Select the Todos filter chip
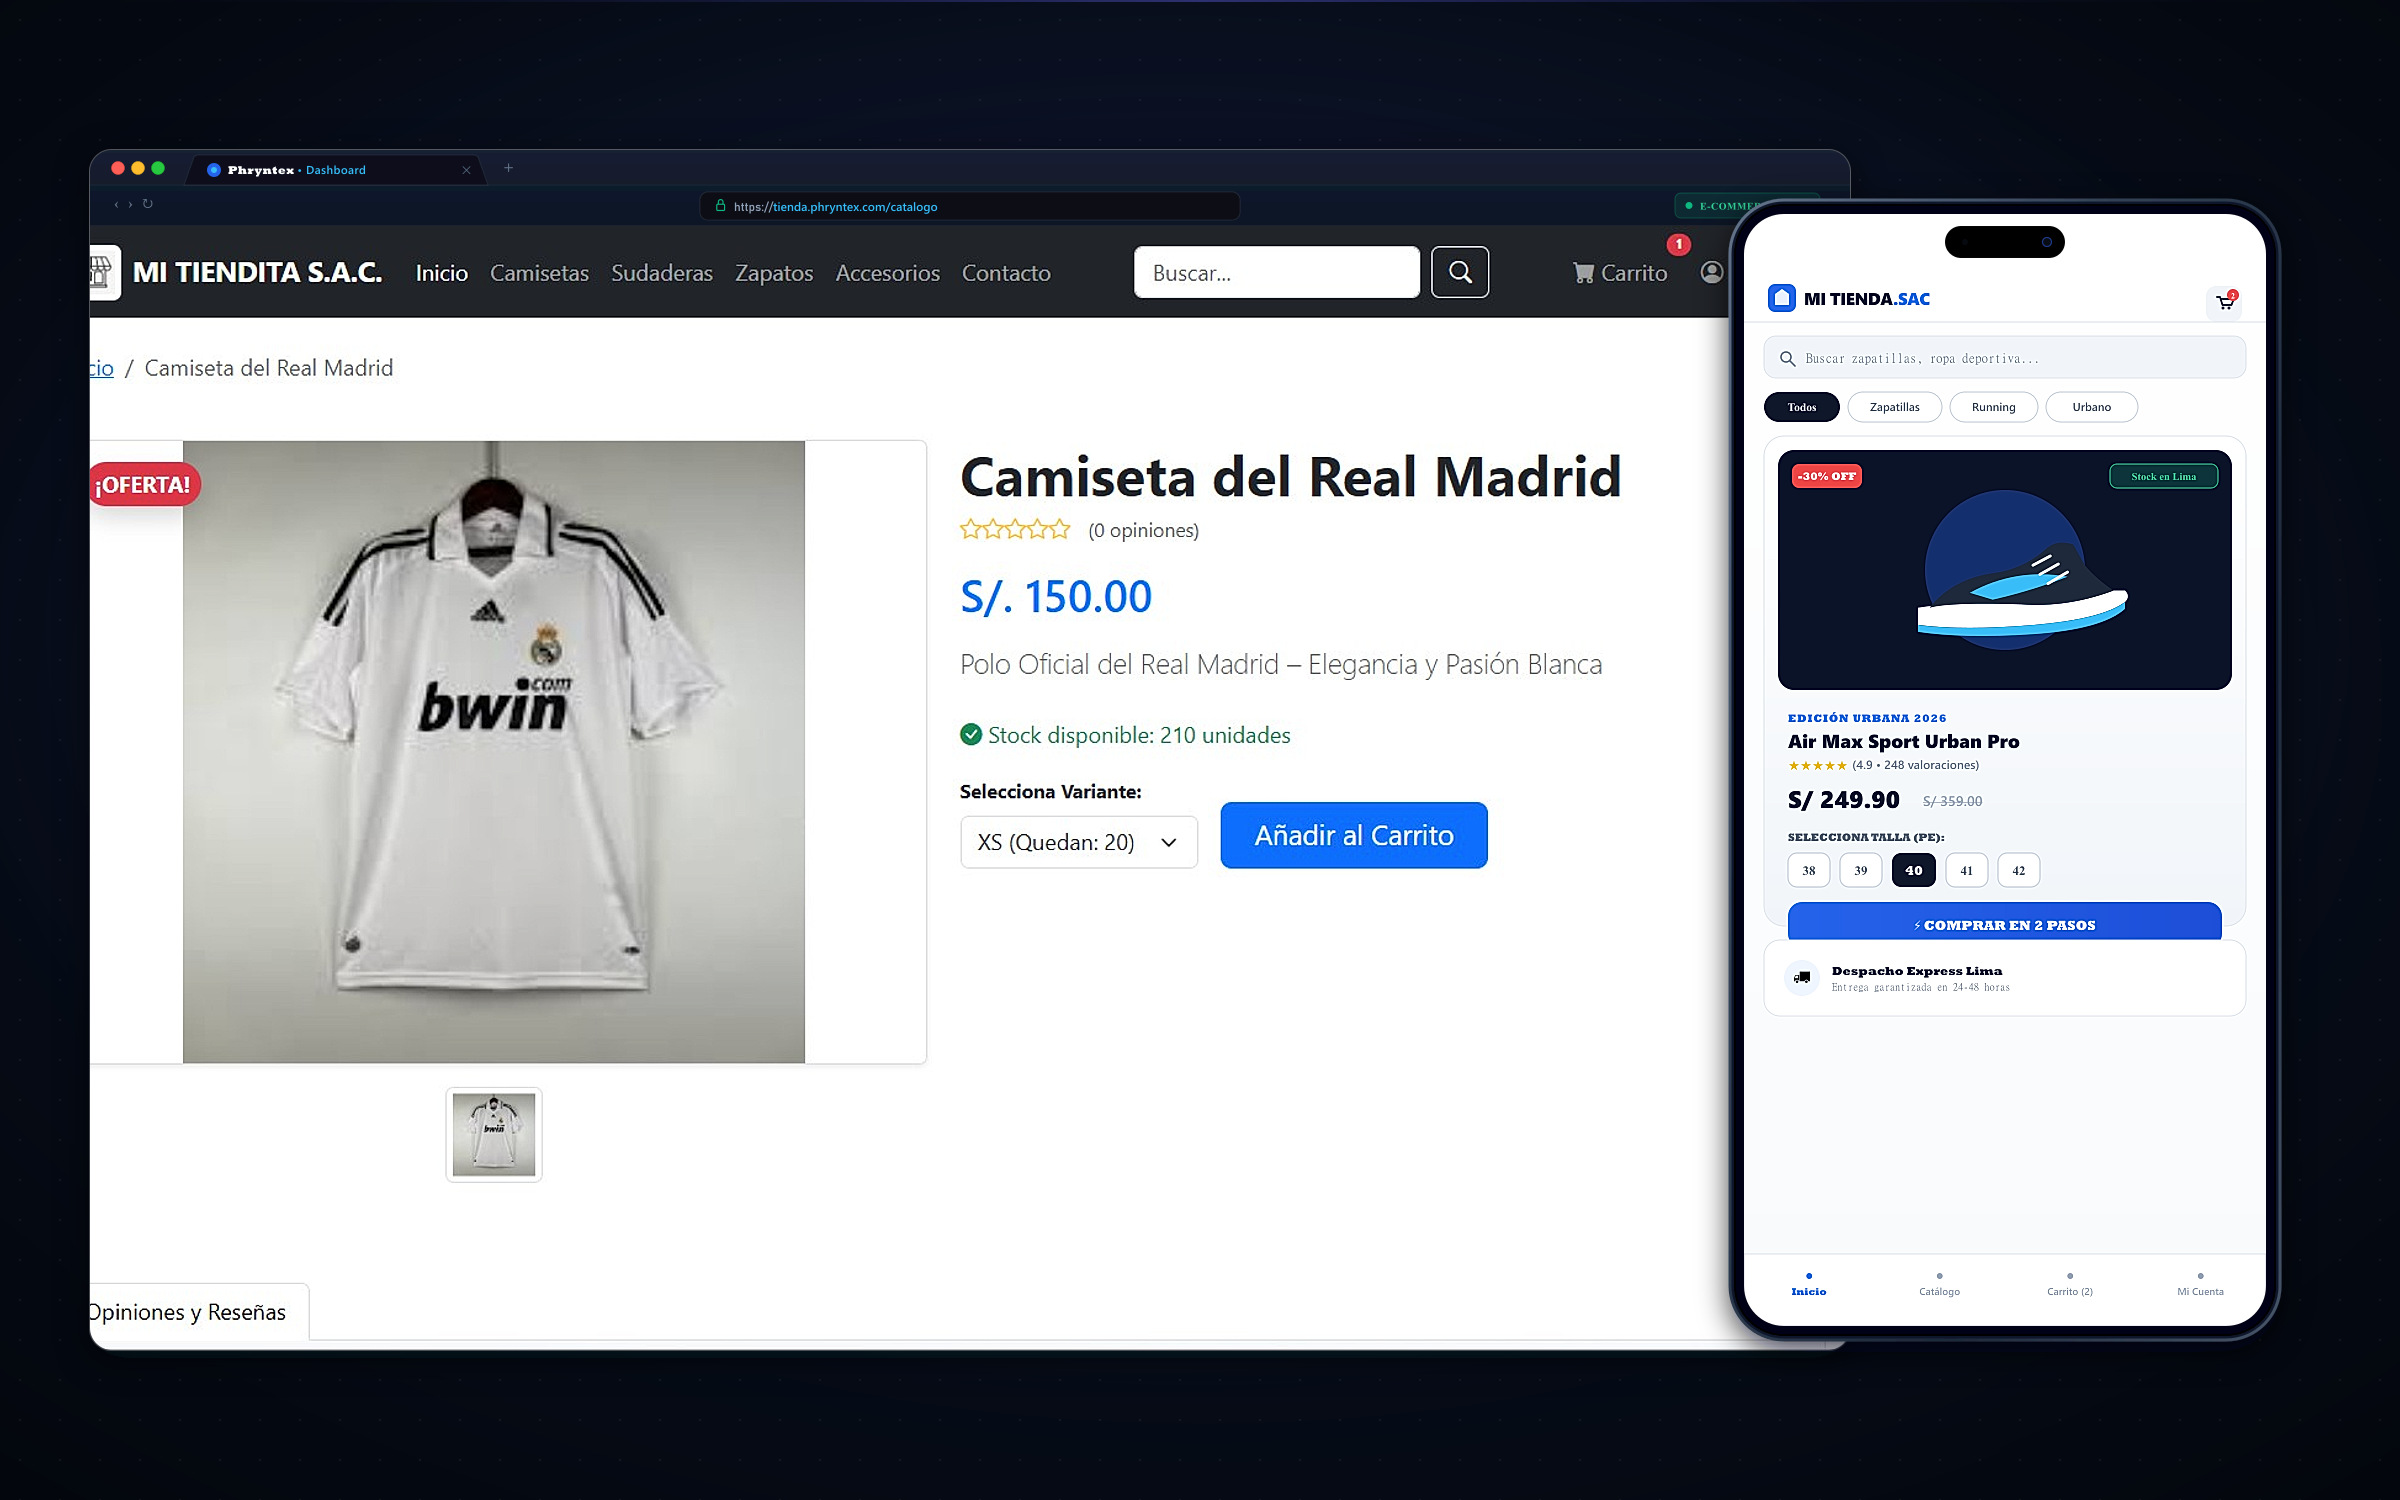Viewport: 2400px width, 1500px height. coord(1801,407)
